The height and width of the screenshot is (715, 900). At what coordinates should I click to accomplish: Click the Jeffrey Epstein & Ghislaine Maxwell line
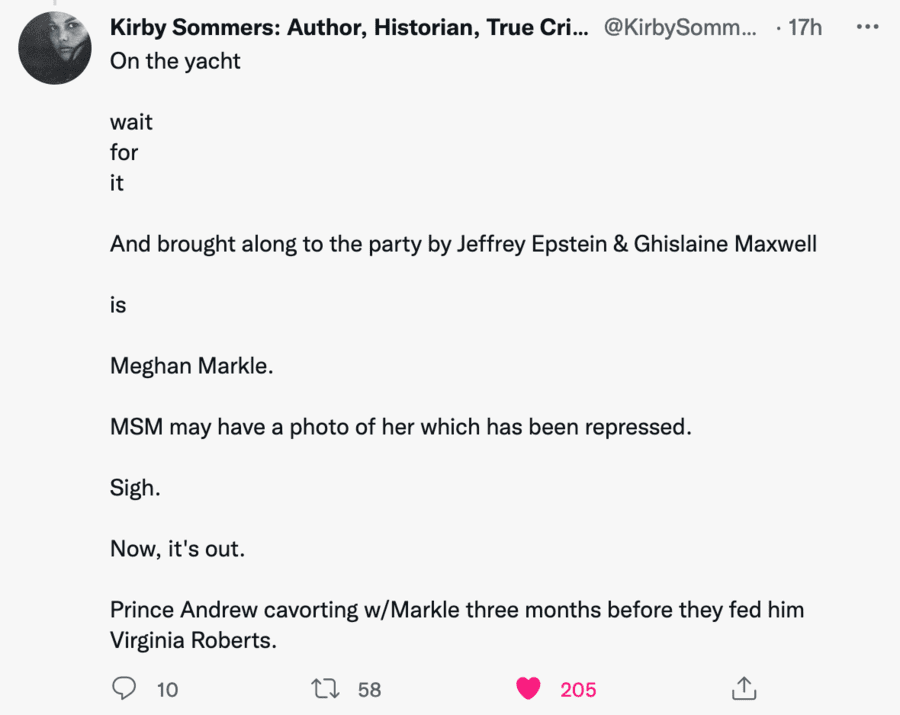tap(463, 244)
